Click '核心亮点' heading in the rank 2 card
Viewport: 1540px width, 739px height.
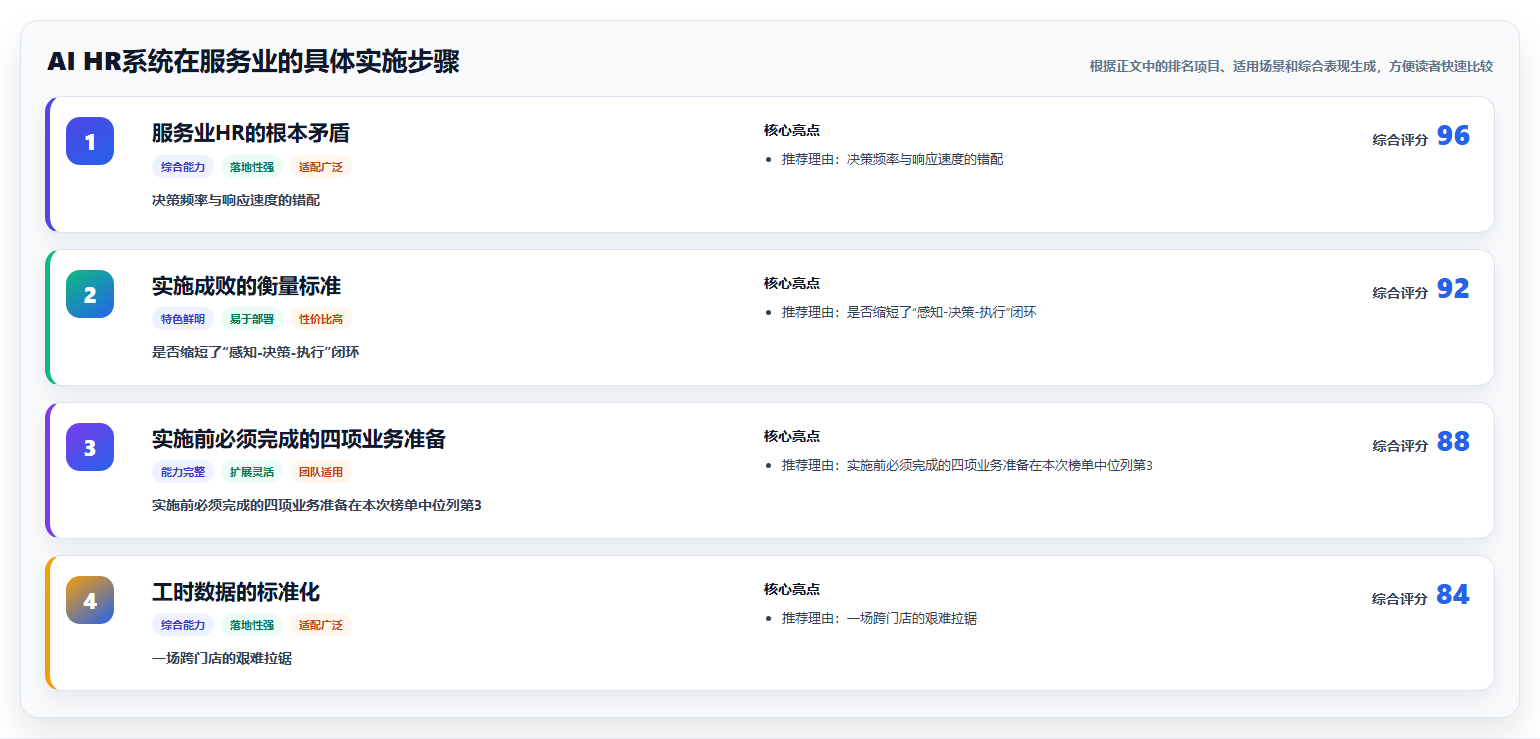point(792,284)
